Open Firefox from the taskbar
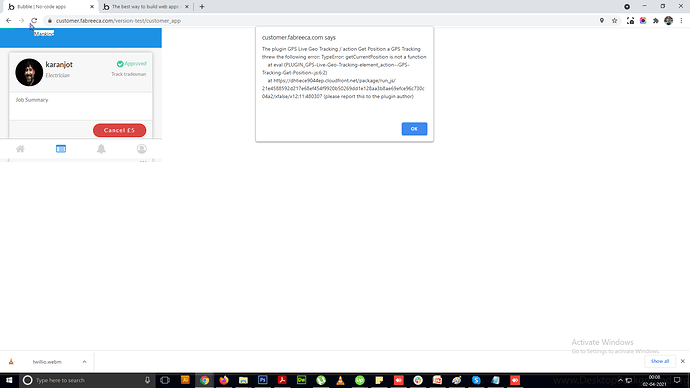The width and height of the screenshot is (690, 388). (224, 380)
